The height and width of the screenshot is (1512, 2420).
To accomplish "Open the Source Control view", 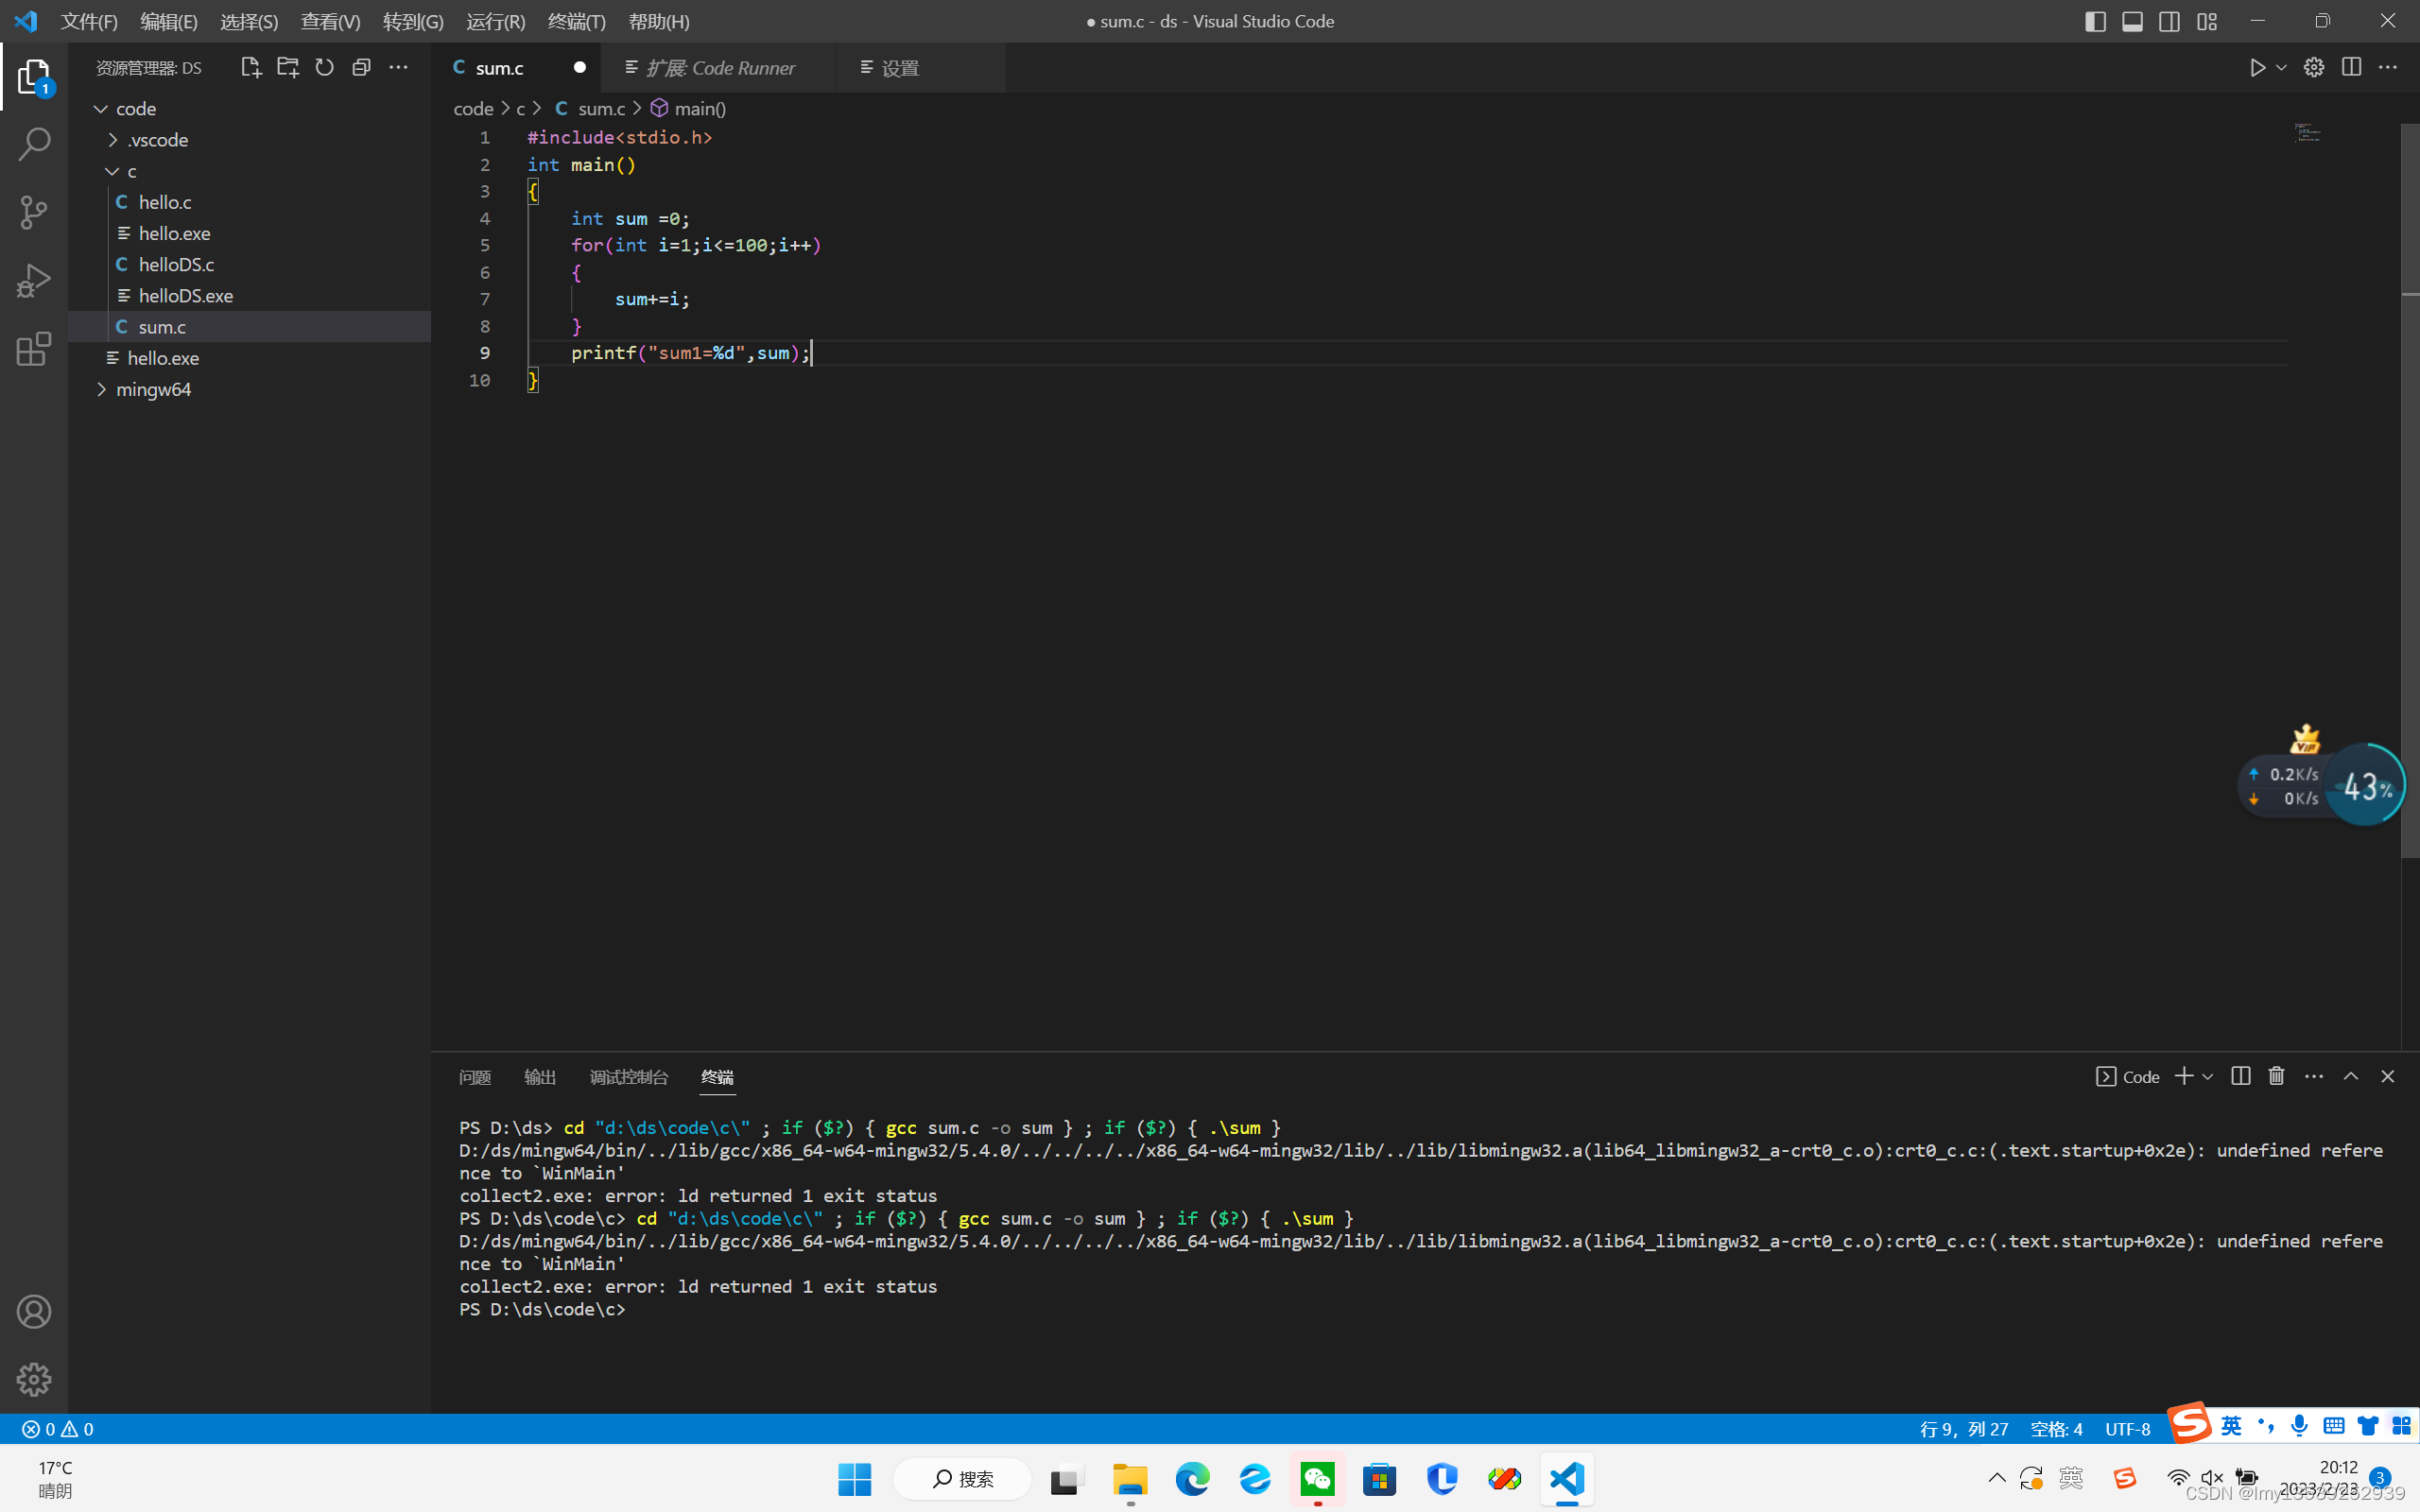I will (34, 212).
